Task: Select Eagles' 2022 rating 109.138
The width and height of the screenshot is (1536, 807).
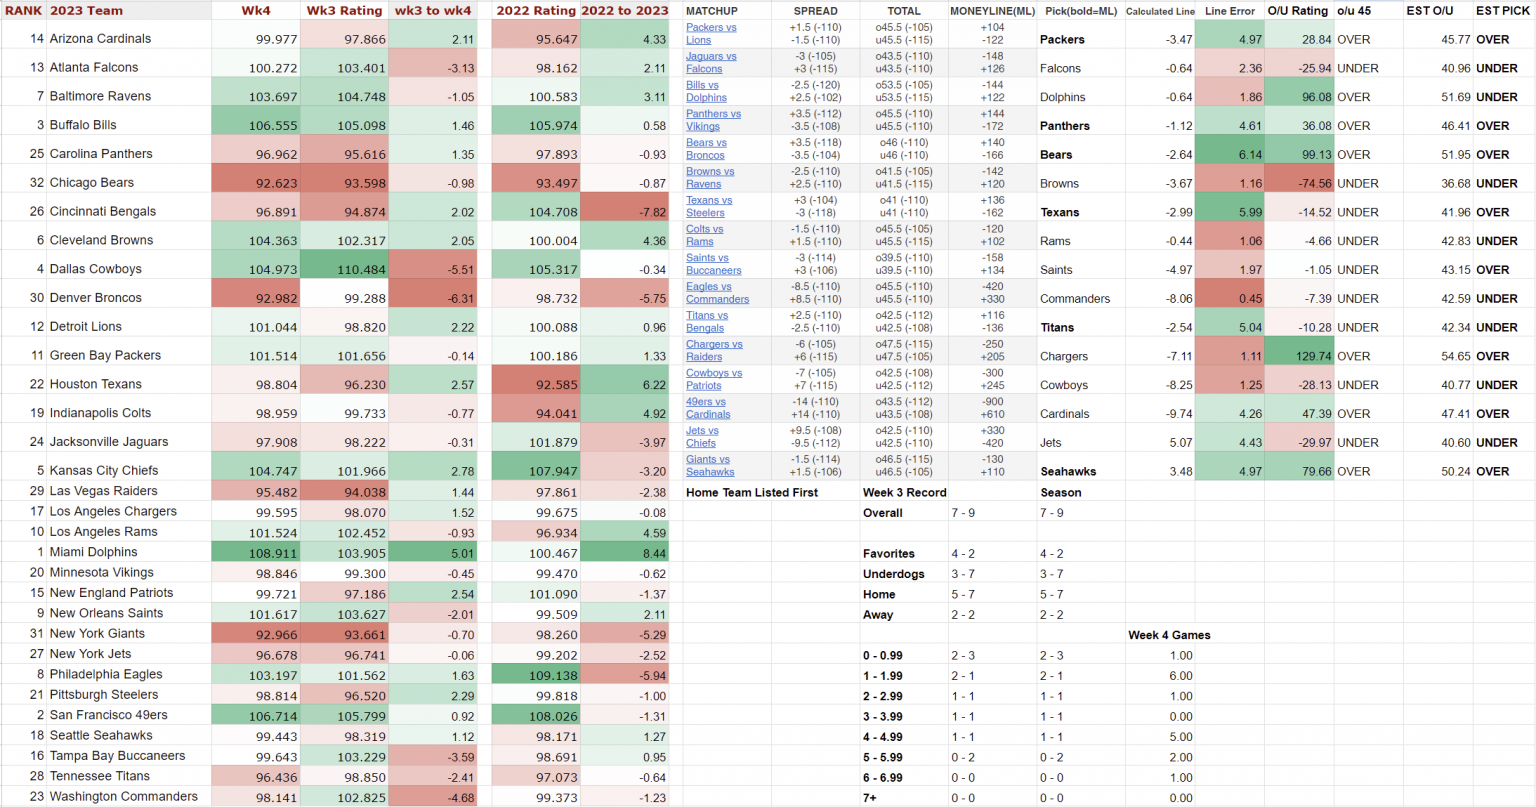Action: click(x=536, y=674)
